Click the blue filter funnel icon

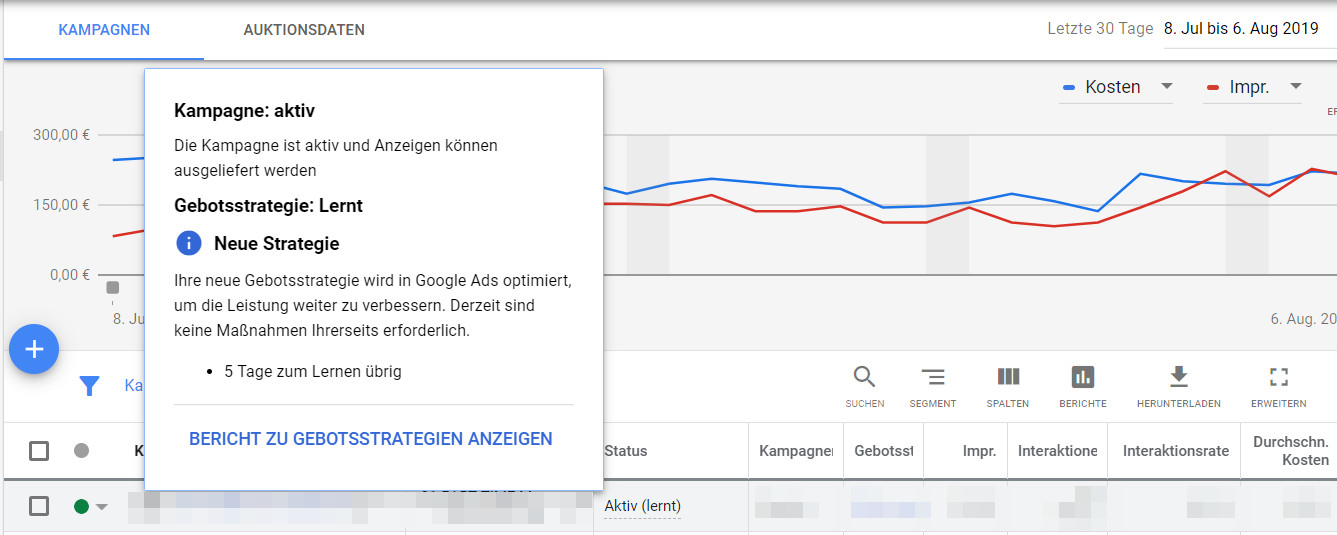coord(89,385)
